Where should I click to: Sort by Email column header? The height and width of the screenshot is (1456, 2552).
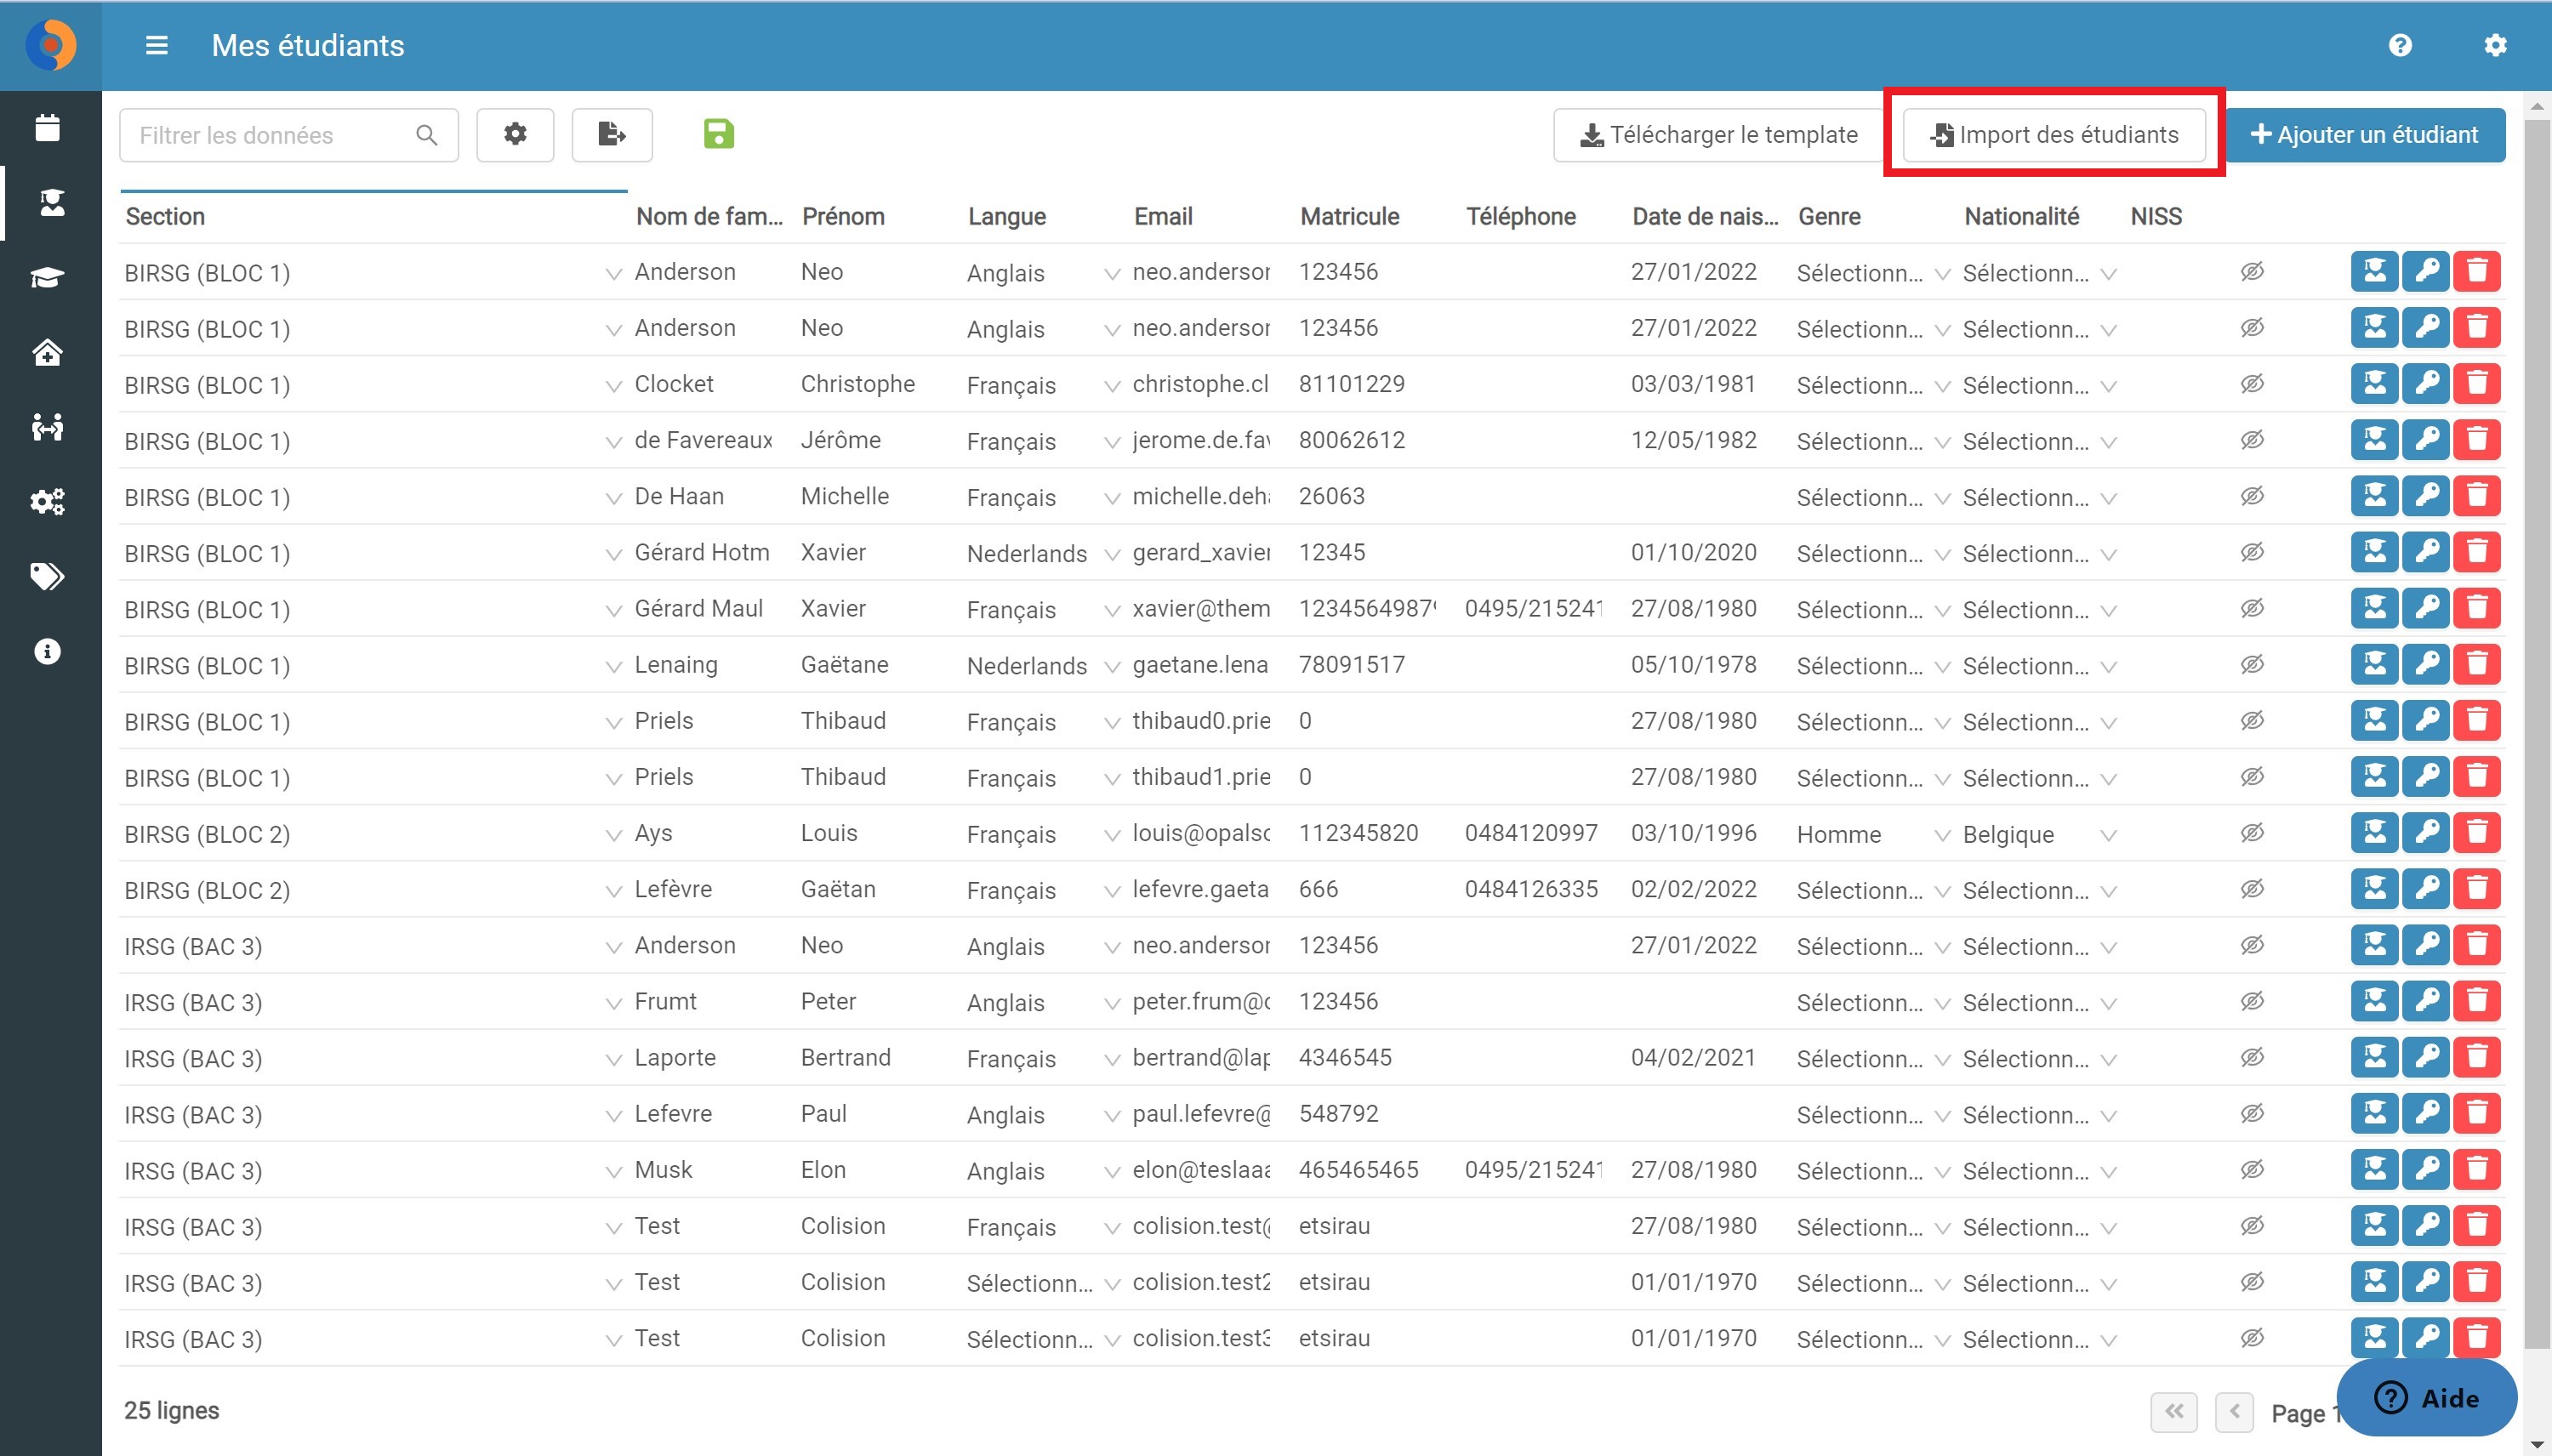pos(1163,216)
